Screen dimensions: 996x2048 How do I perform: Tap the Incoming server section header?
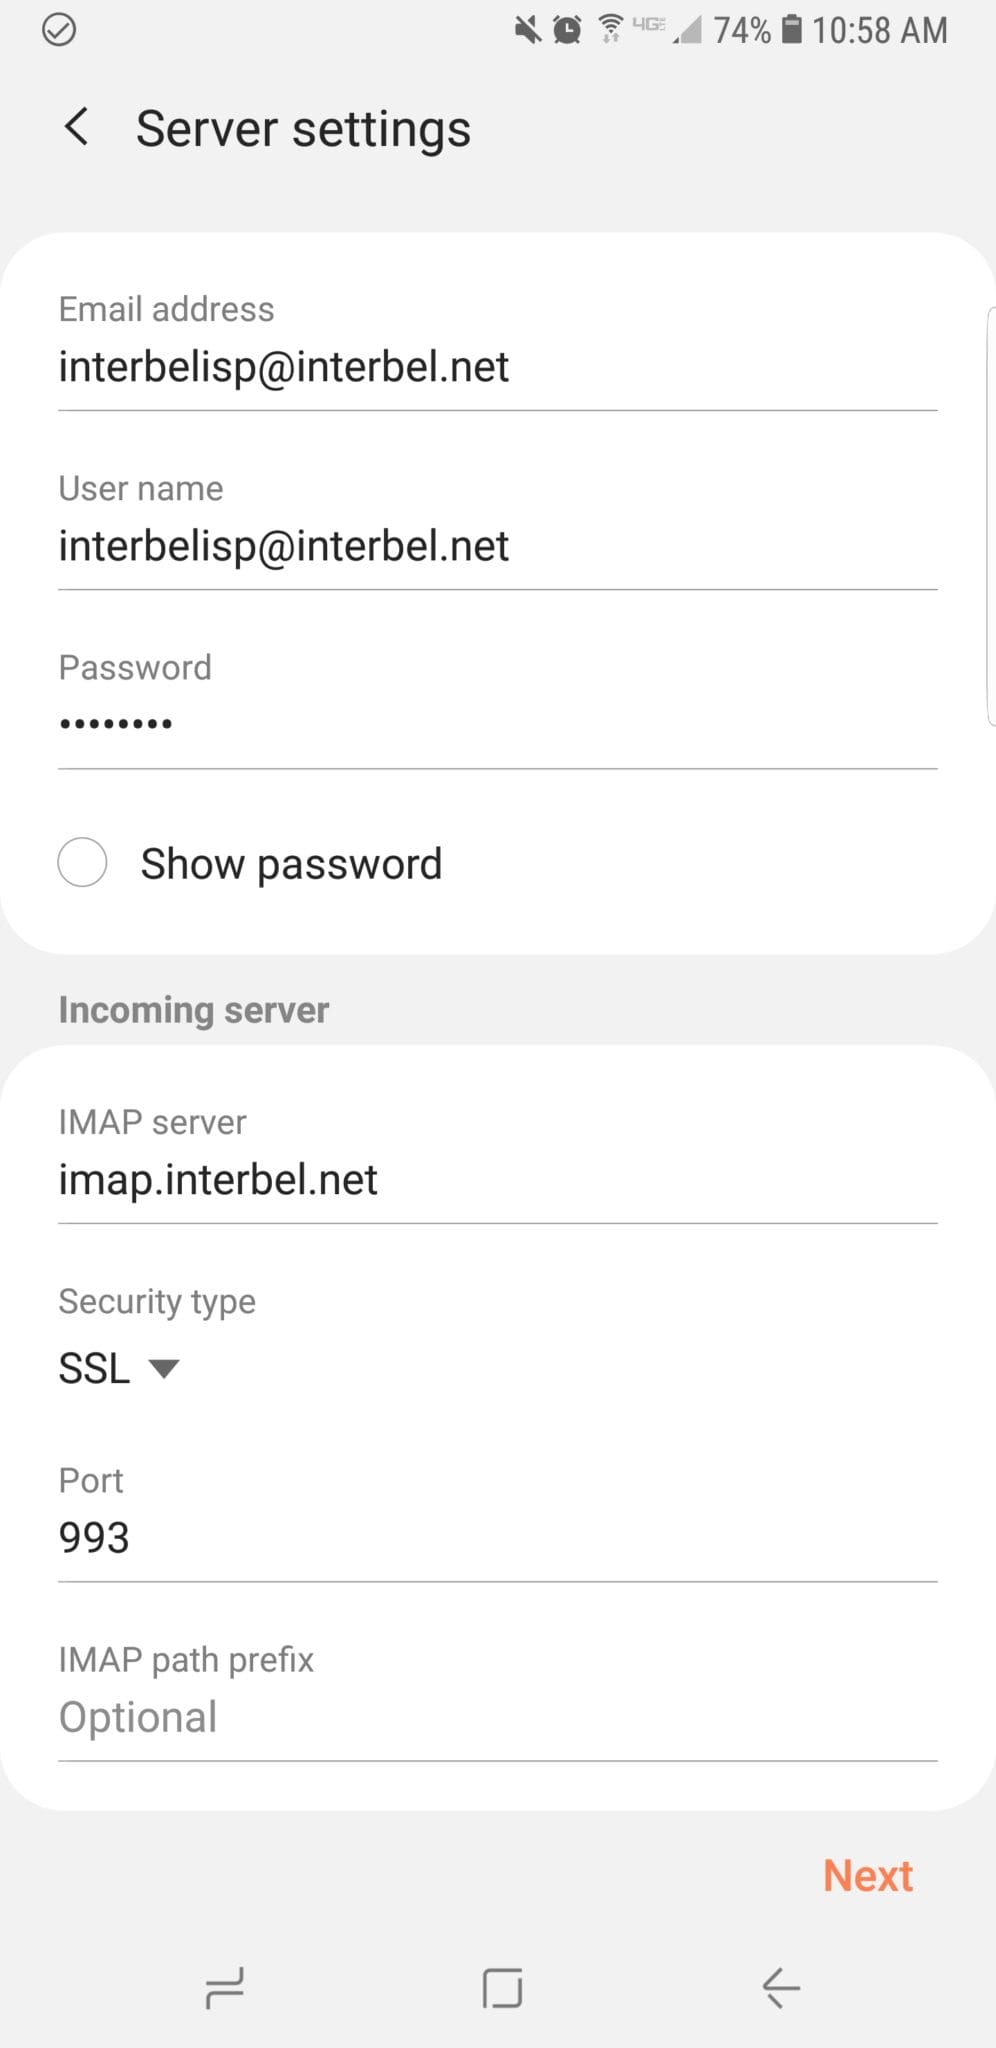tap(193, 1009)
